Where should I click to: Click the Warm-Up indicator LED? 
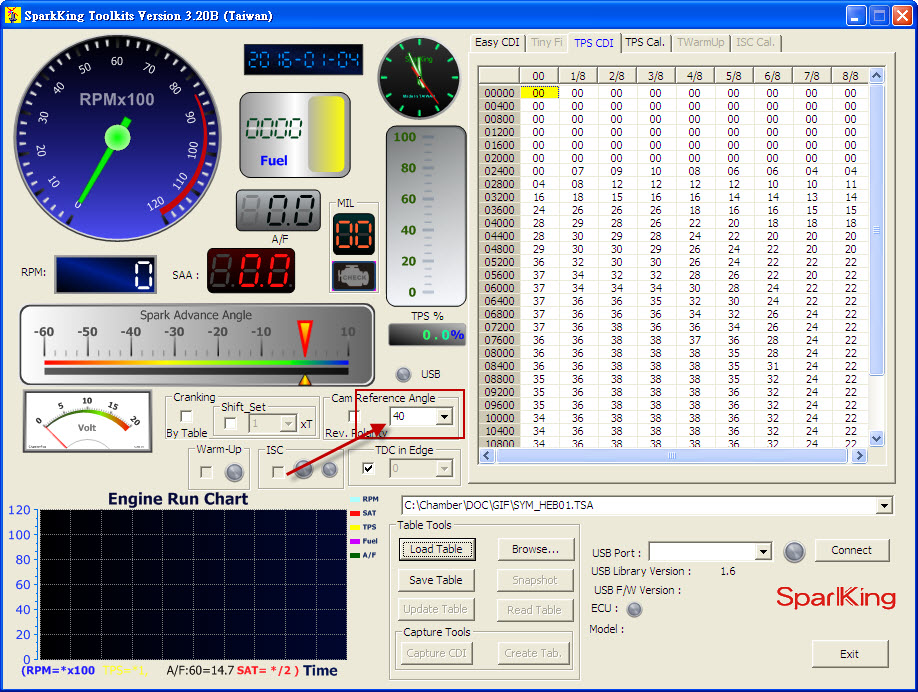click(234, 472)
